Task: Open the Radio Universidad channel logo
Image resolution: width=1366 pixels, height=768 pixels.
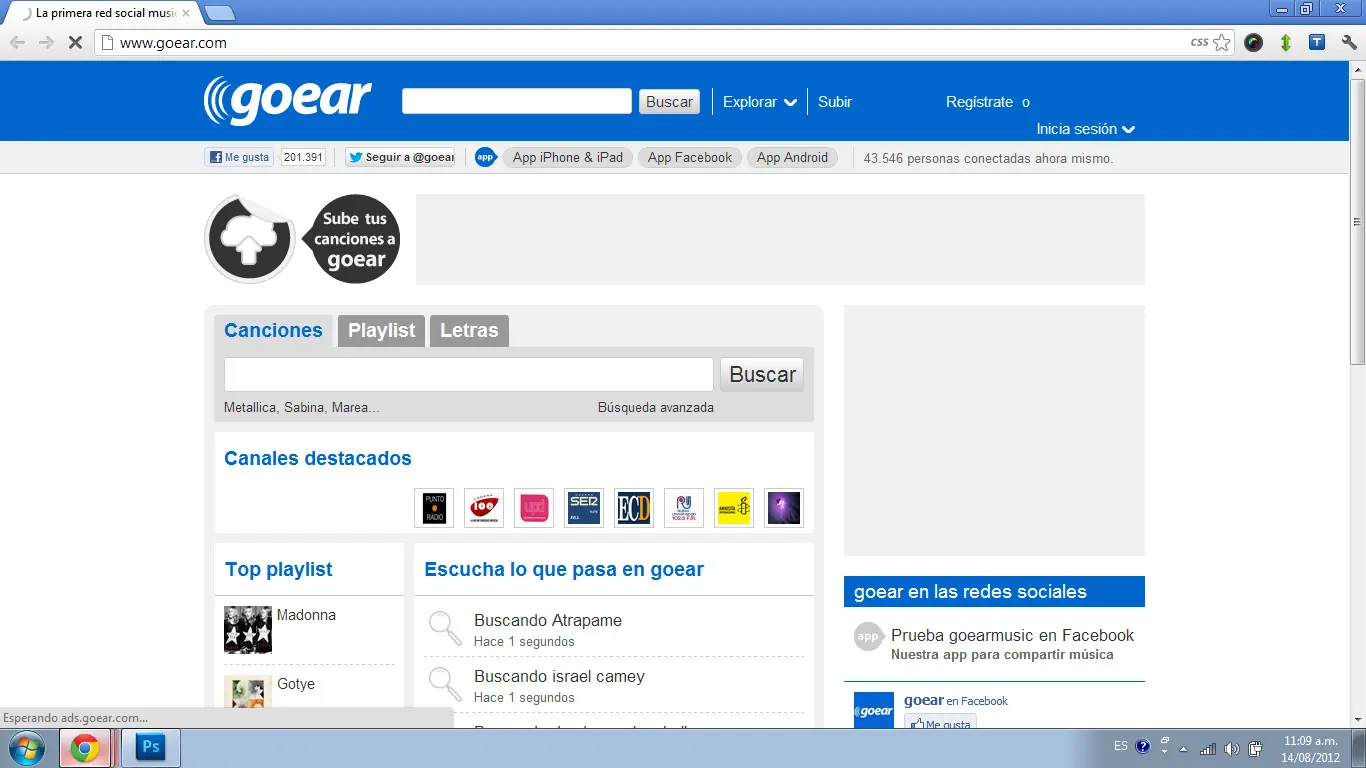Action: tap(684, 508)
